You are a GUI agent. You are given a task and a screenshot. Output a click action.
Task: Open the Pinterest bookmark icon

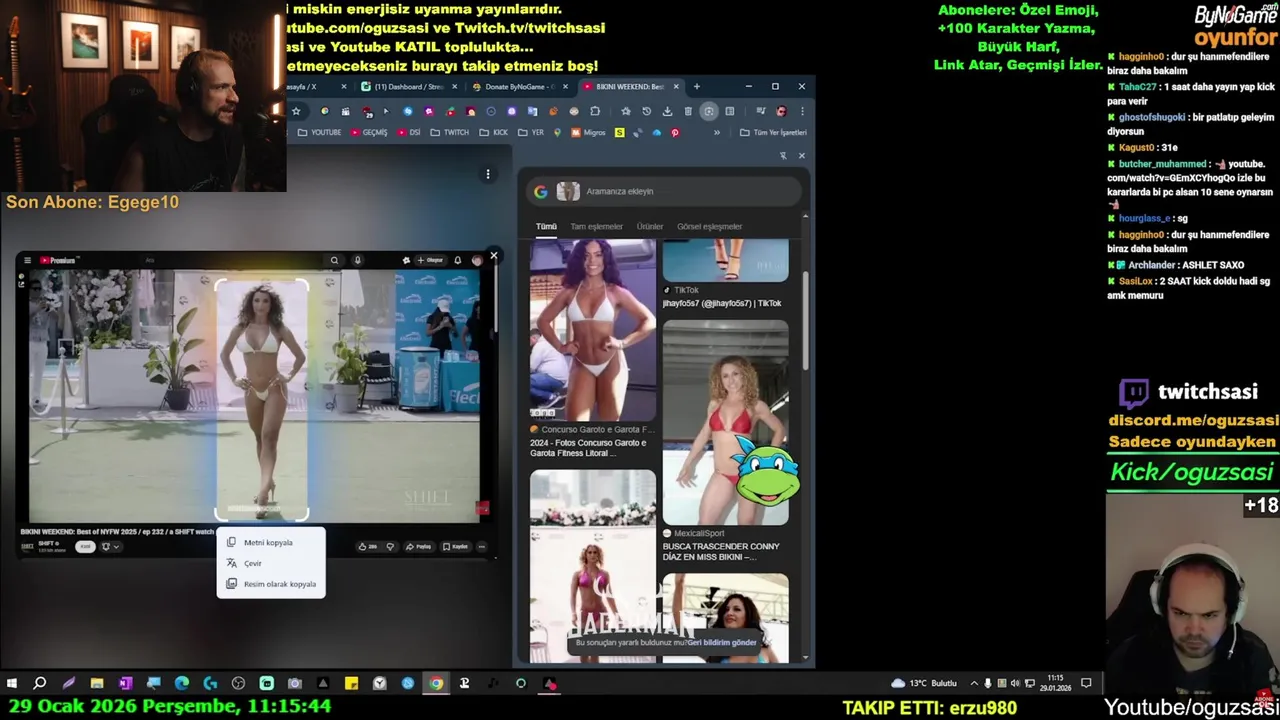pos(675,132)
